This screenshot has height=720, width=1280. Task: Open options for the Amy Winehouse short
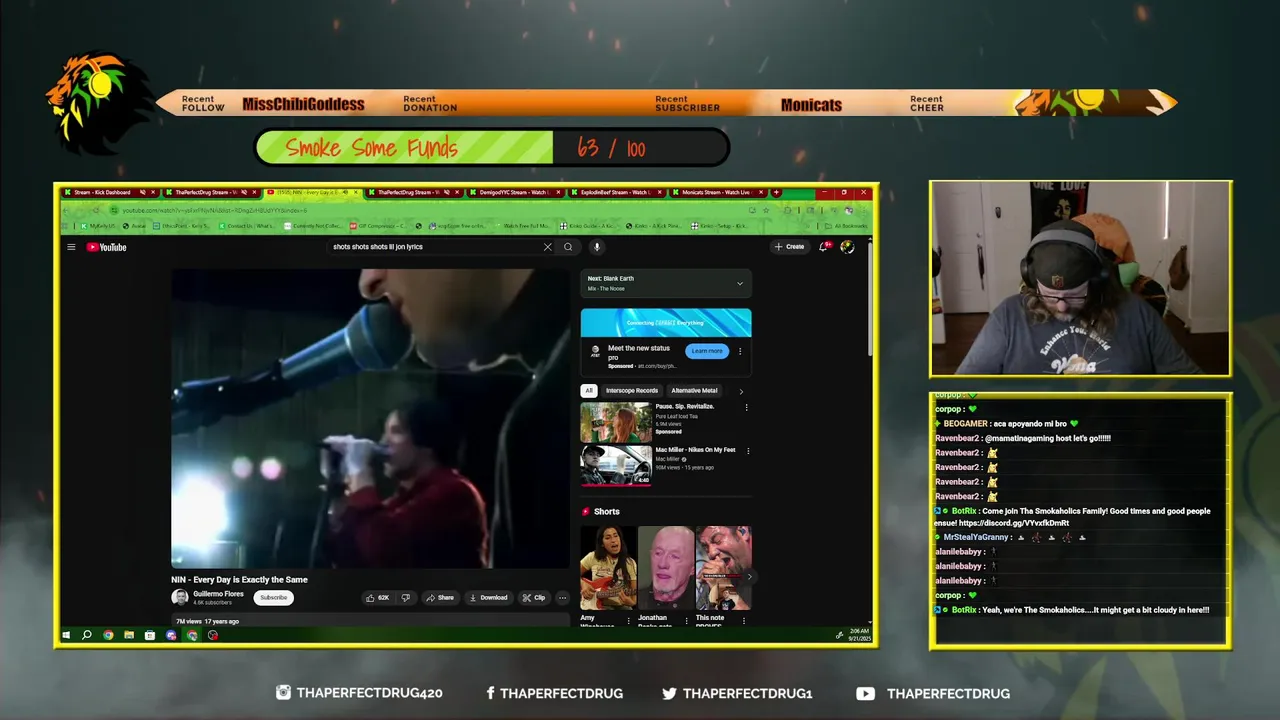coord(630,621)
